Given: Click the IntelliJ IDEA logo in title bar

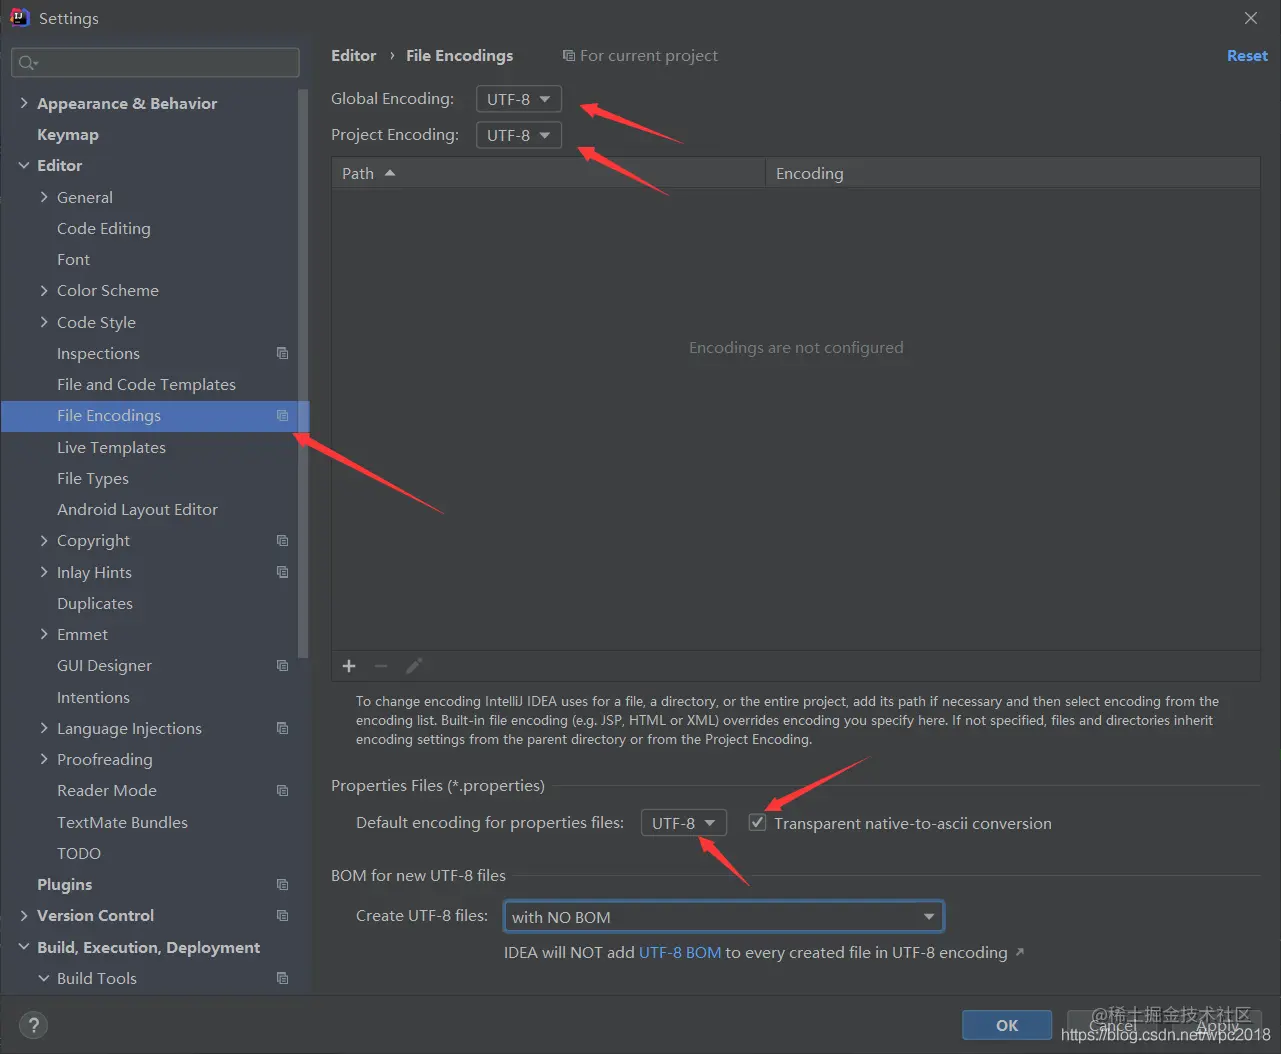Looking at the screenshot, I should 19,17.
